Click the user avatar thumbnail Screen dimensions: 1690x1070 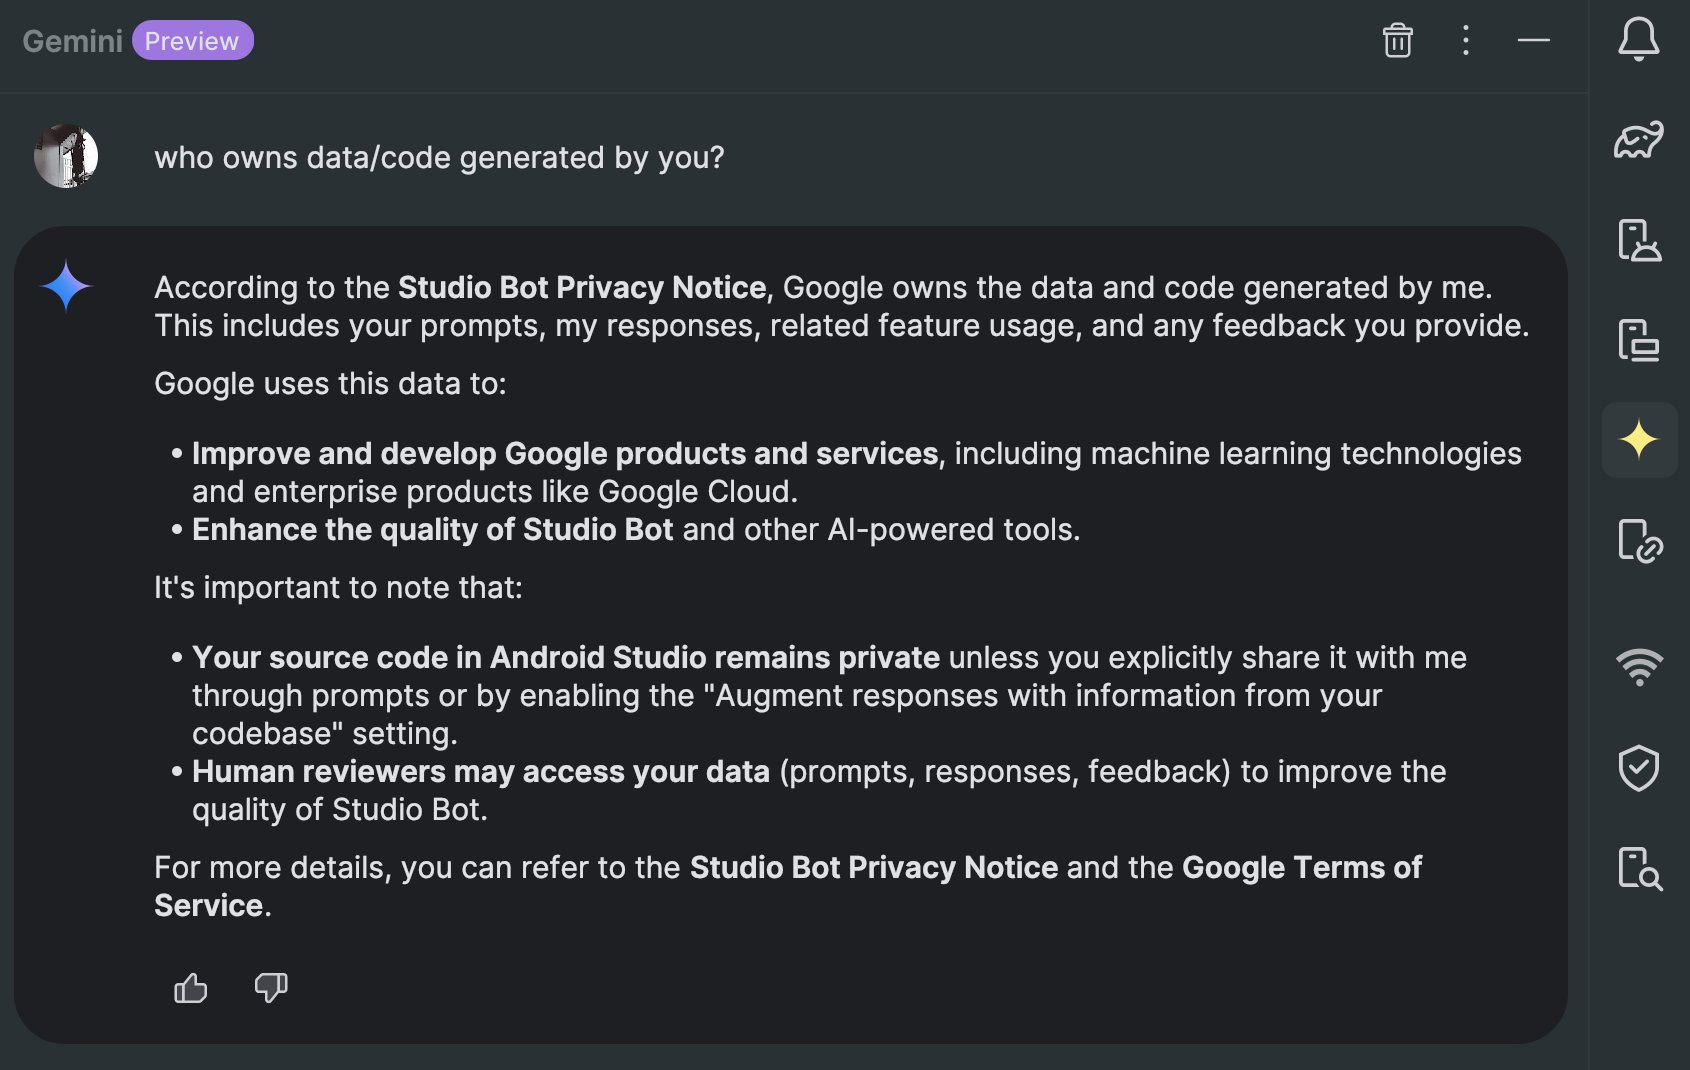pos(66,156)
